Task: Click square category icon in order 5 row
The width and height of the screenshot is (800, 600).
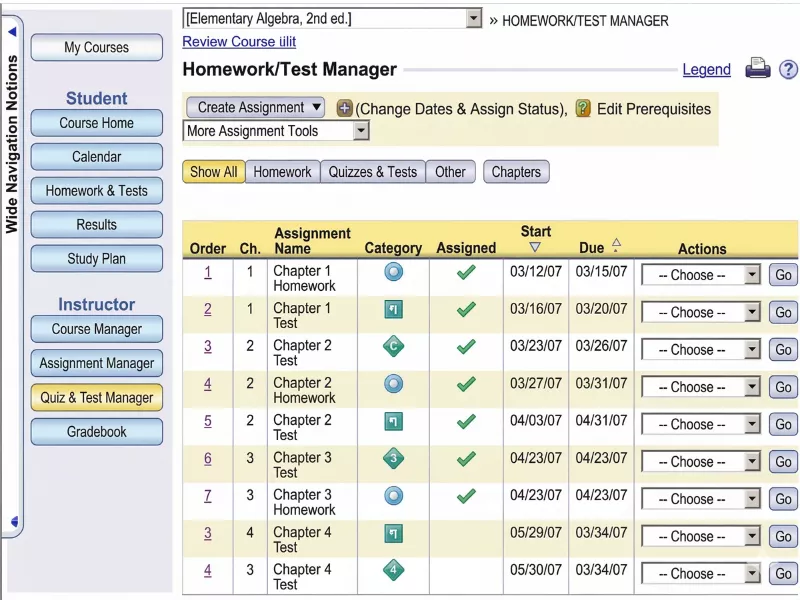Action: (393, 421)
